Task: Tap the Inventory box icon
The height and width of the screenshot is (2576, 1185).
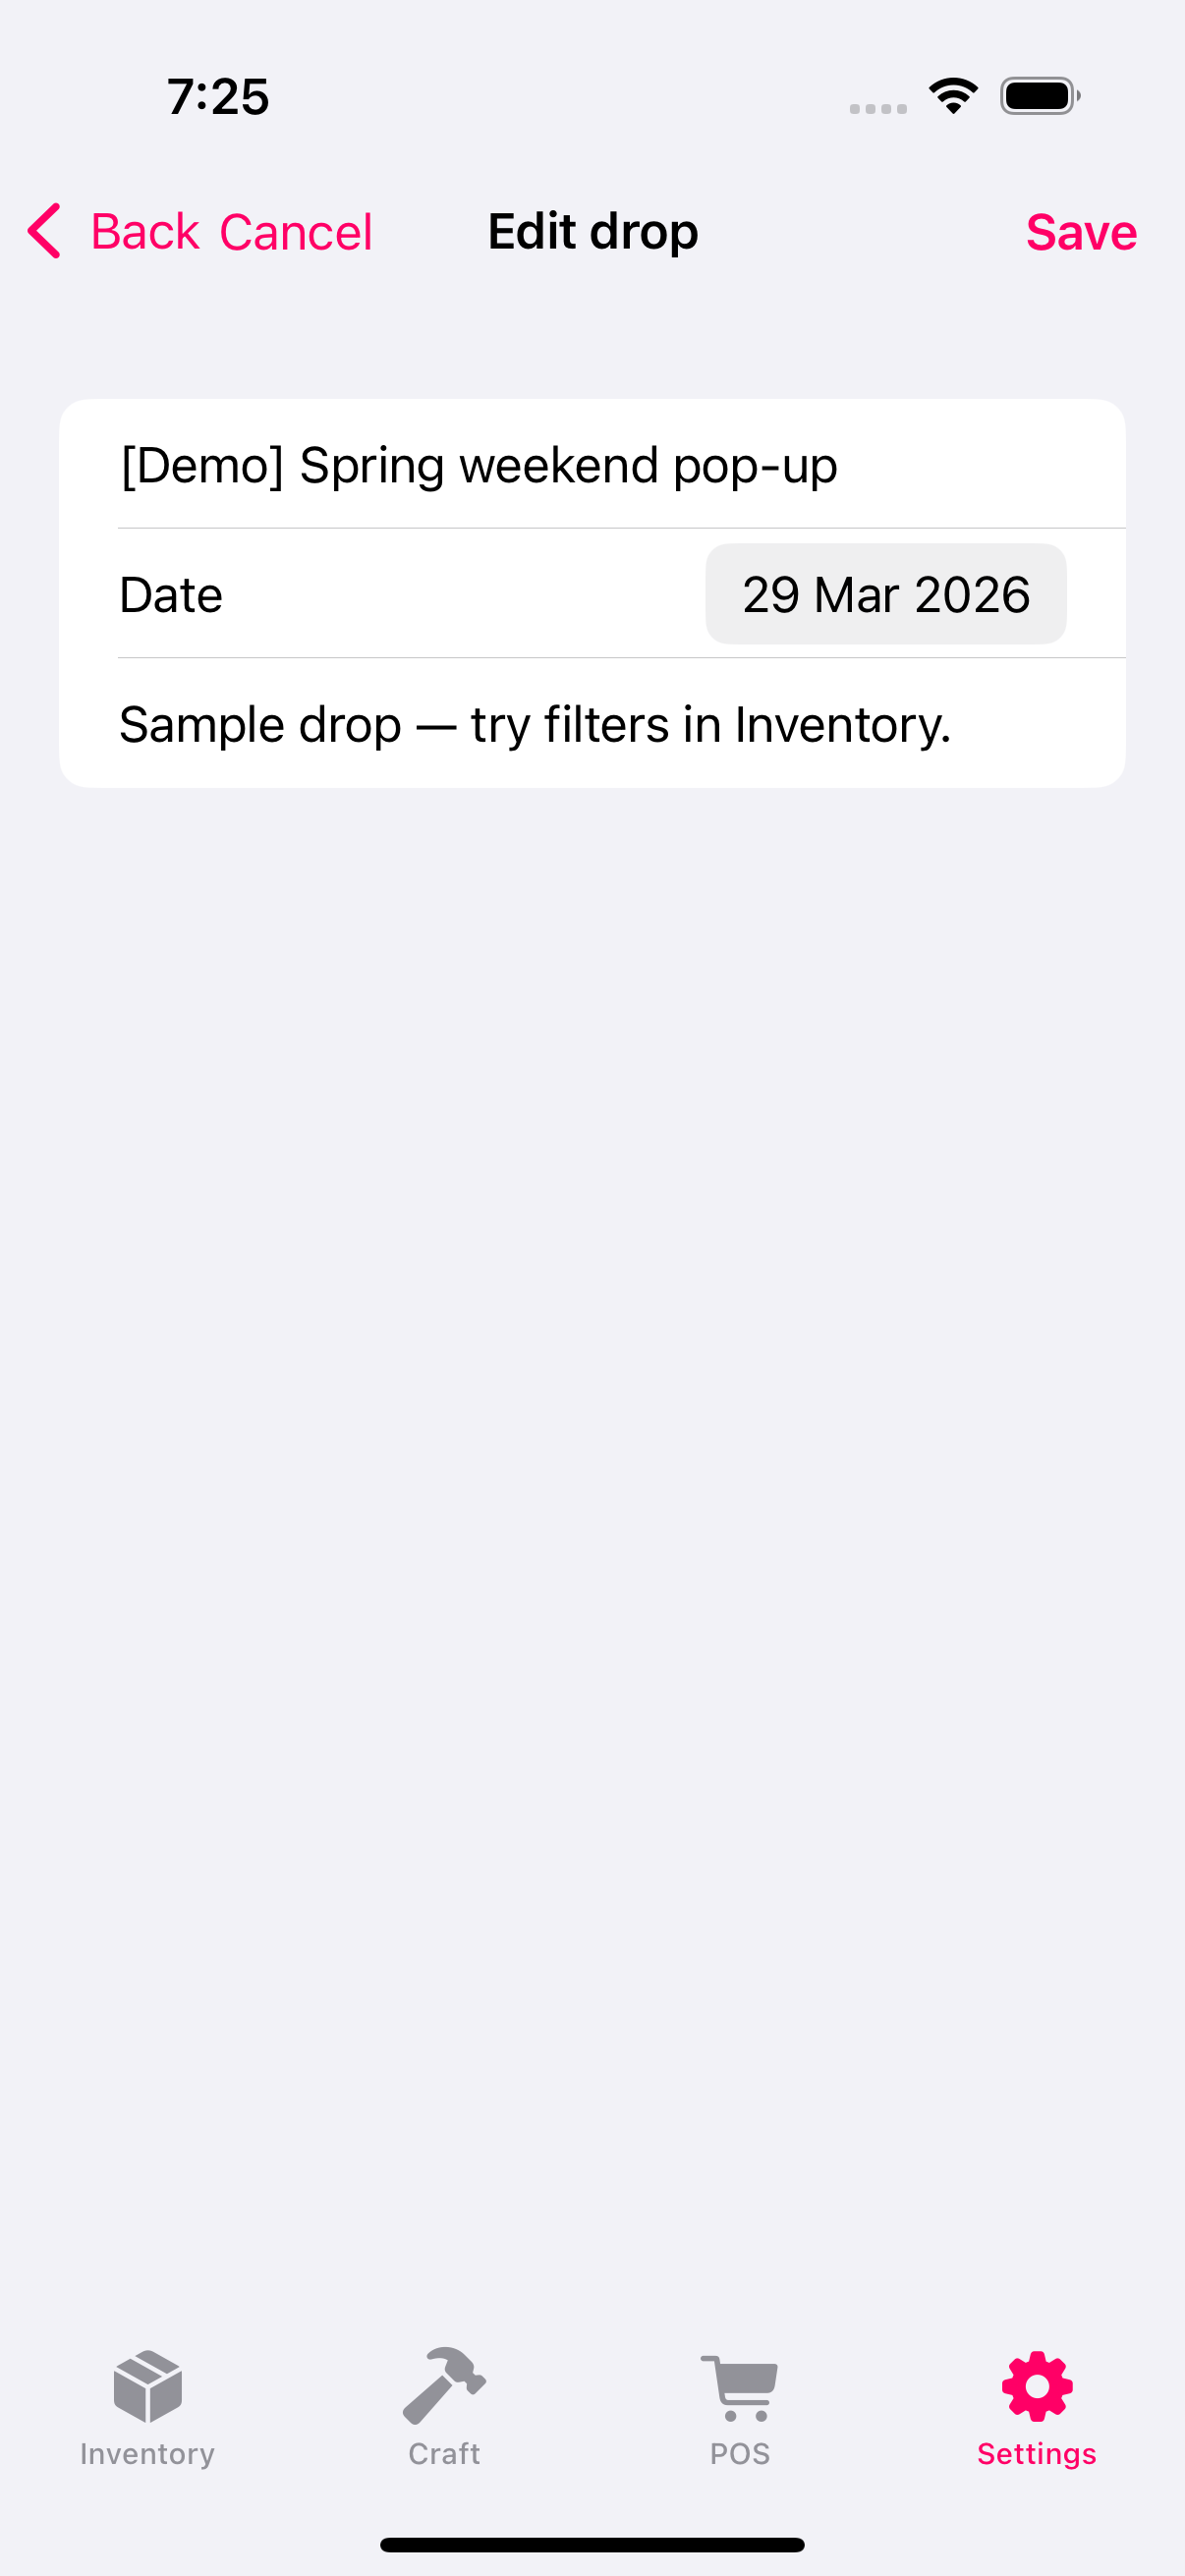Action: point(148,2386)
